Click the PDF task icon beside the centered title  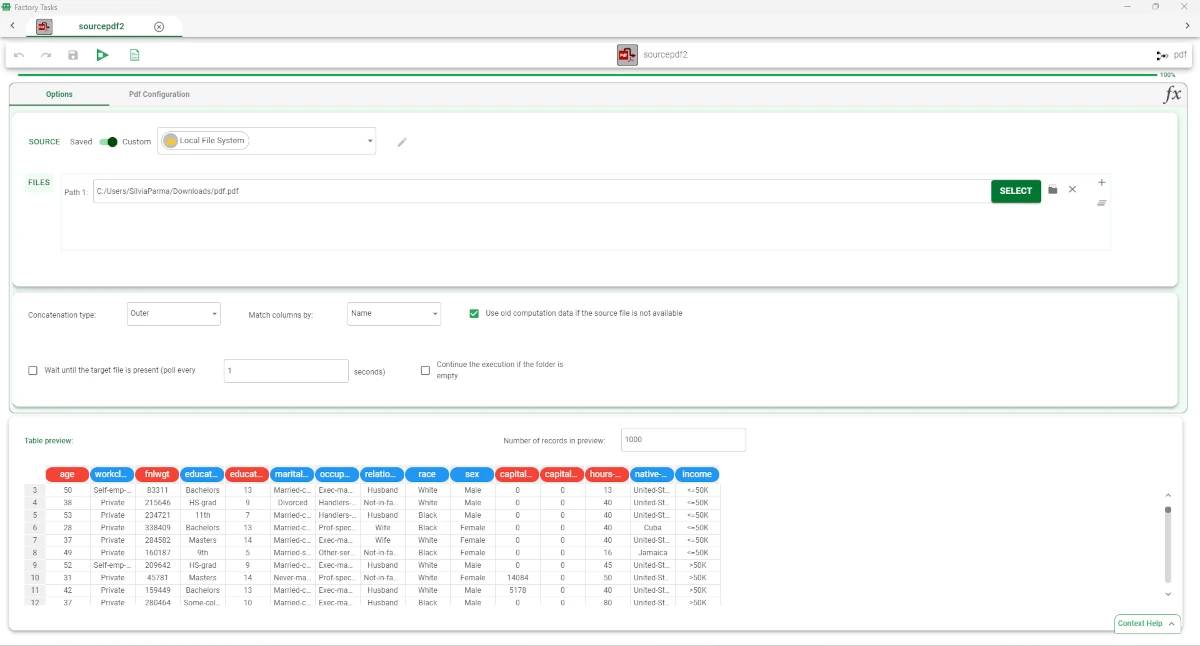pyautogui.click(x=627, y=55)
